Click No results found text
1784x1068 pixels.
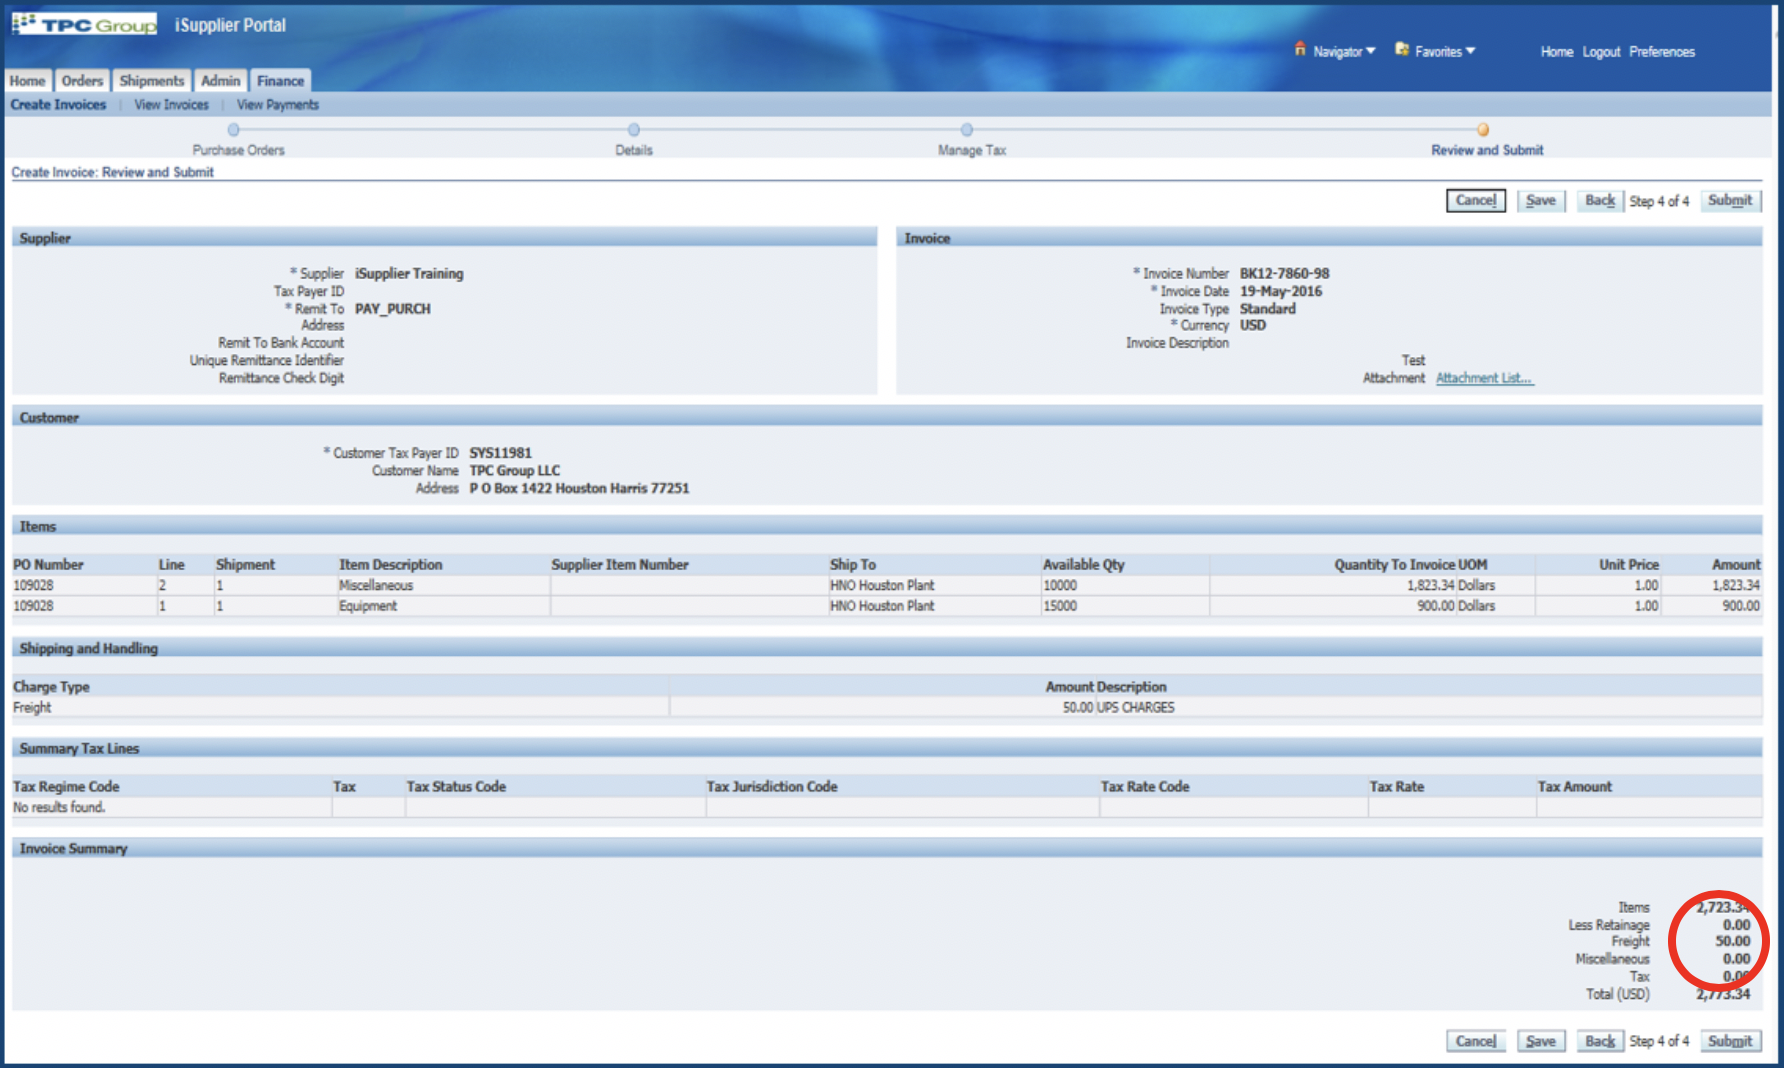(x=59, y=808)
